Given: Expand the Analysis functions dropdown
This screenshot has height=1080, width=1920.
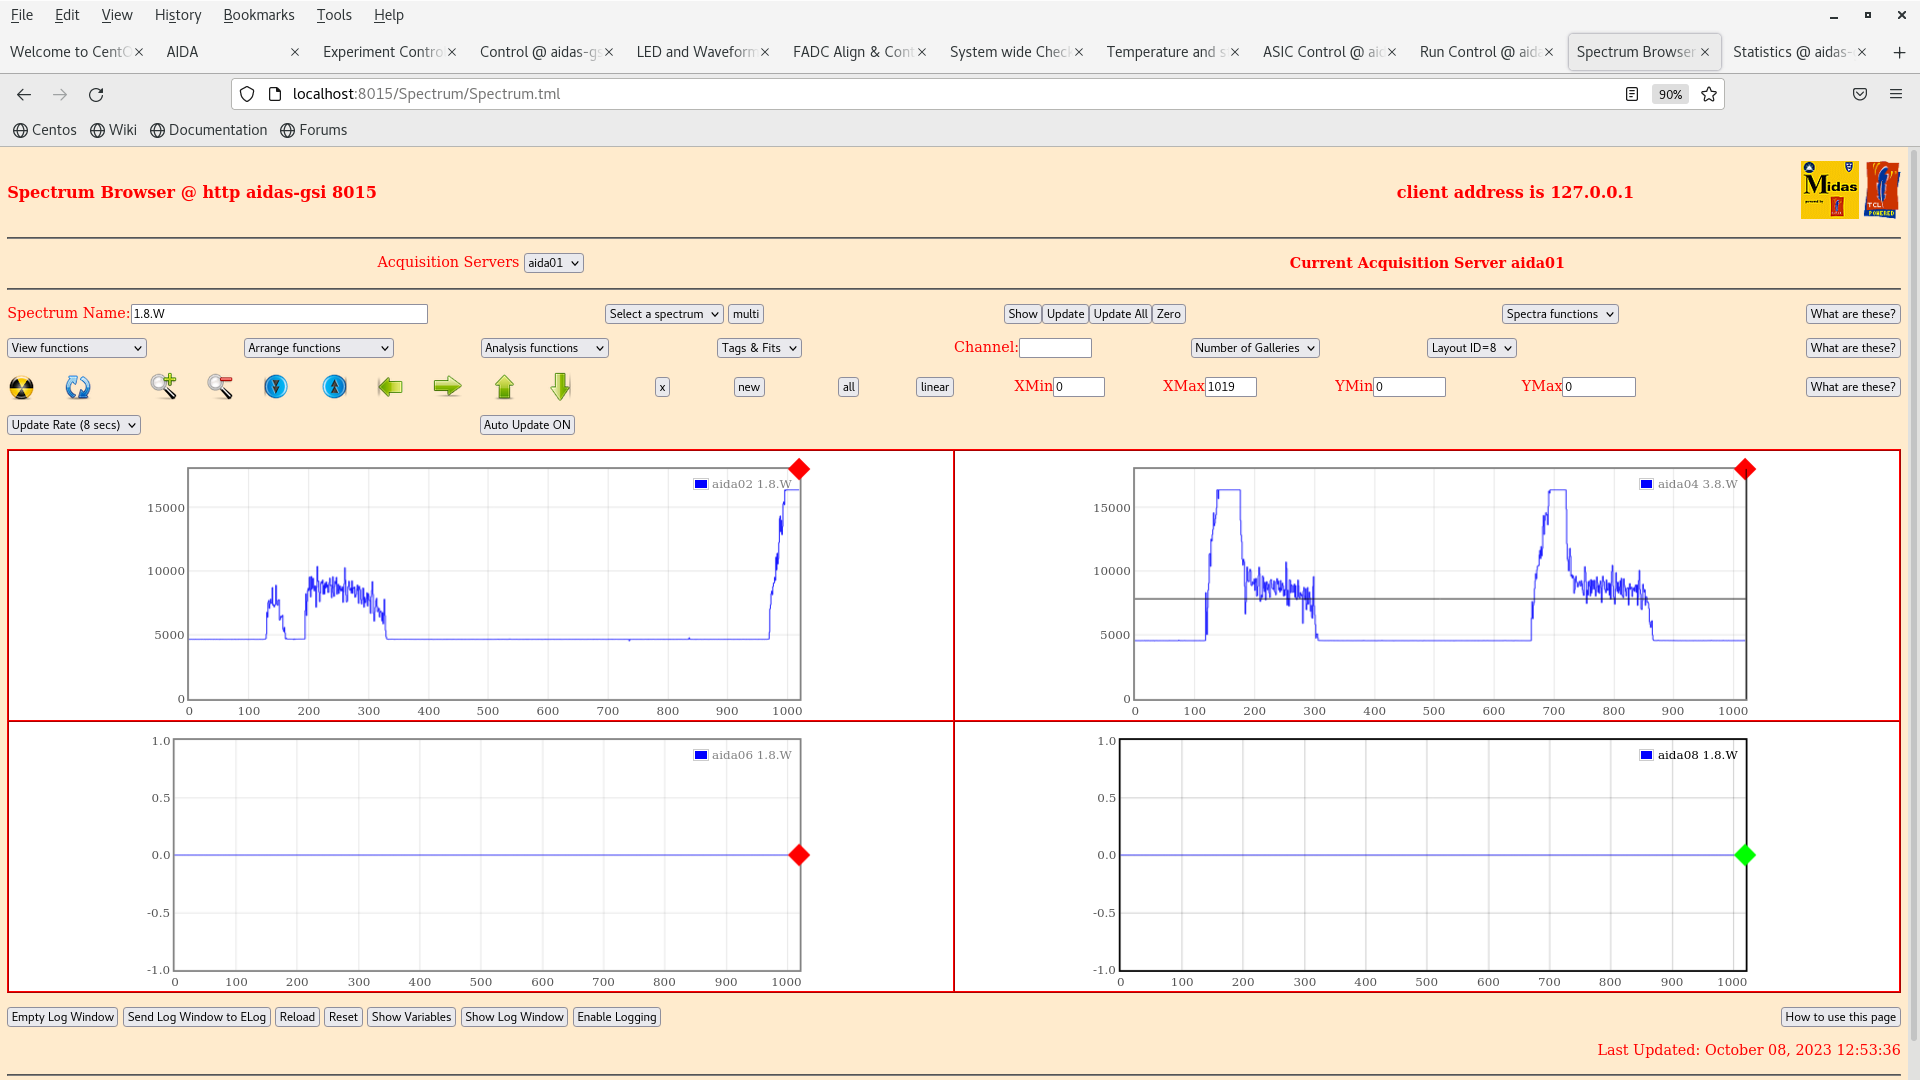Looking at the screenshot, I should coord(544,348).
